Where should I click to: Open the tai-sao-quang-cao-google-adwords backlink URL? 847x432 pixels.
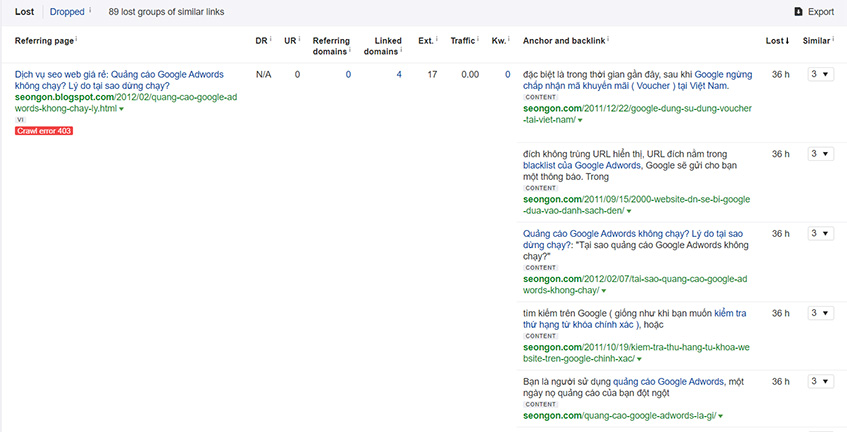(x=635, y=285)
